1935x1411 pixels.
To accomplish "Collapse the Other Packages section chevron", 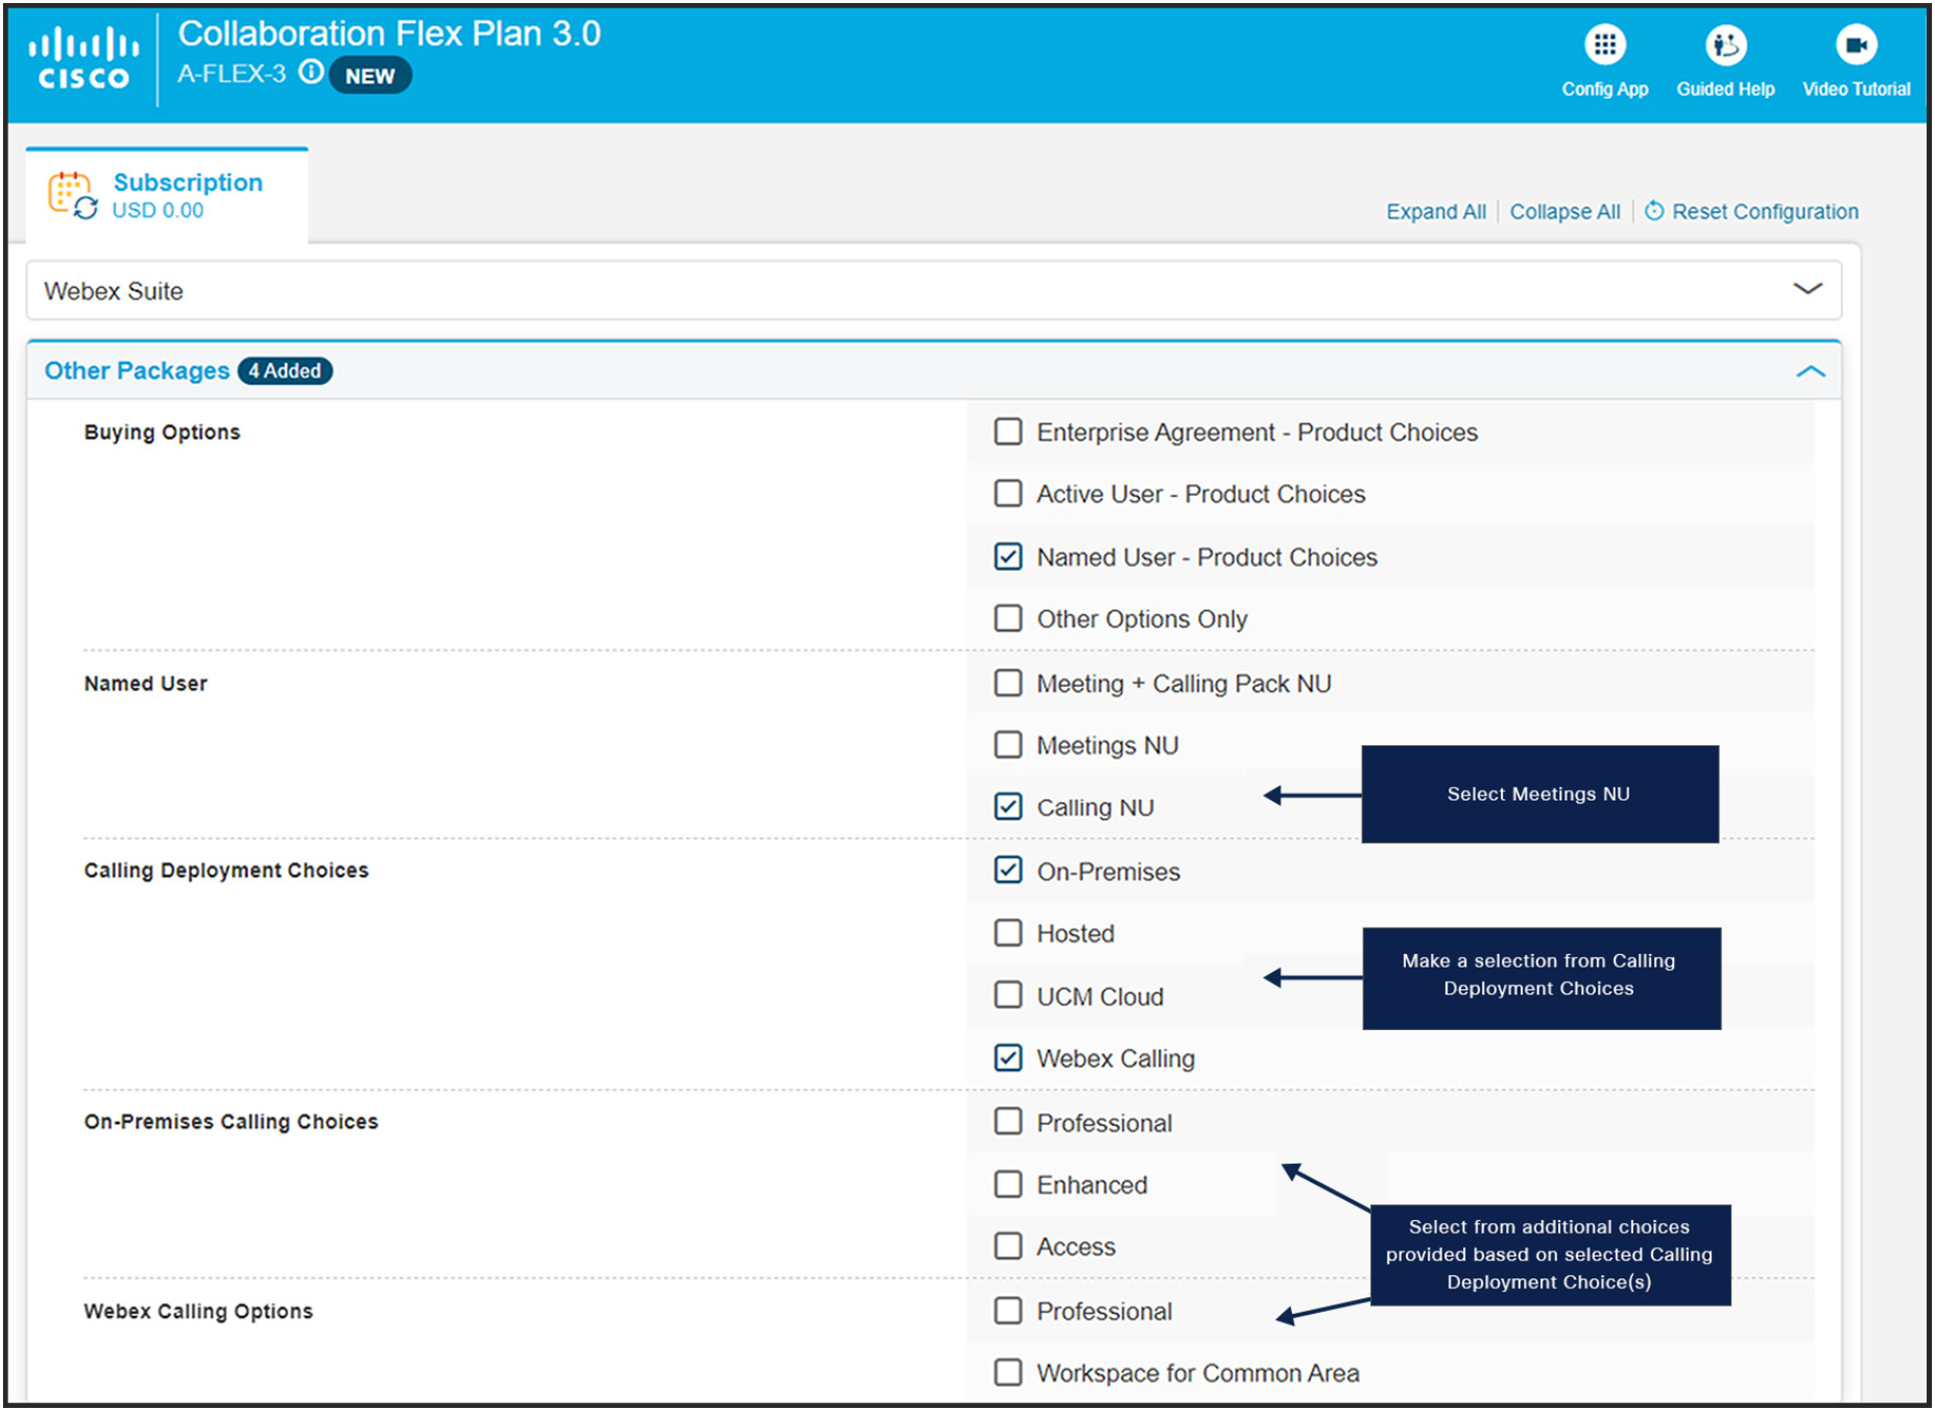I will [x=1810, y=371].
